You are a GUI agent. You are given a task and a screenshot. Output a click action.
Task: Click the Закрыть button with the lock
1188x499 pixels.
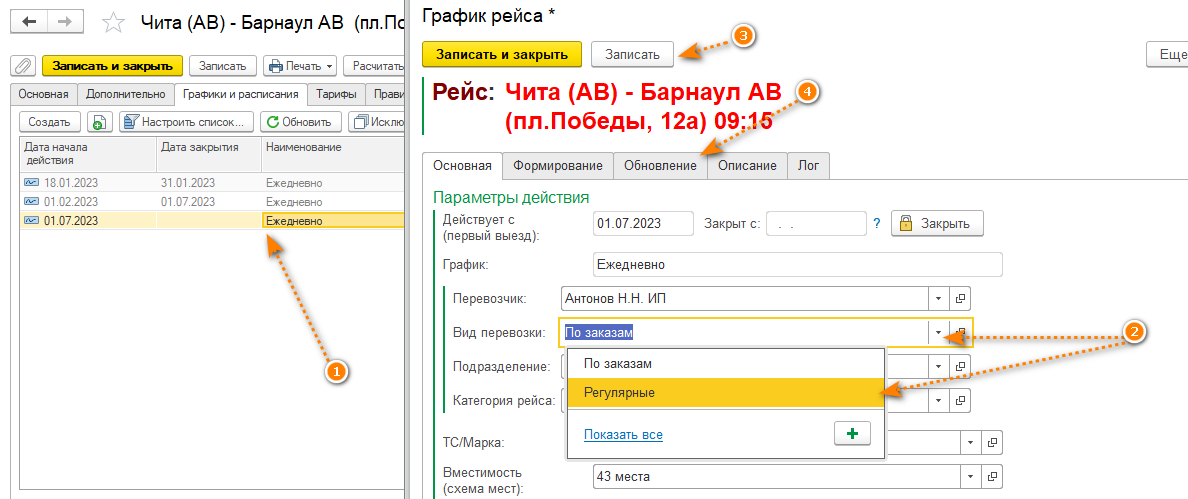[937, 223]
